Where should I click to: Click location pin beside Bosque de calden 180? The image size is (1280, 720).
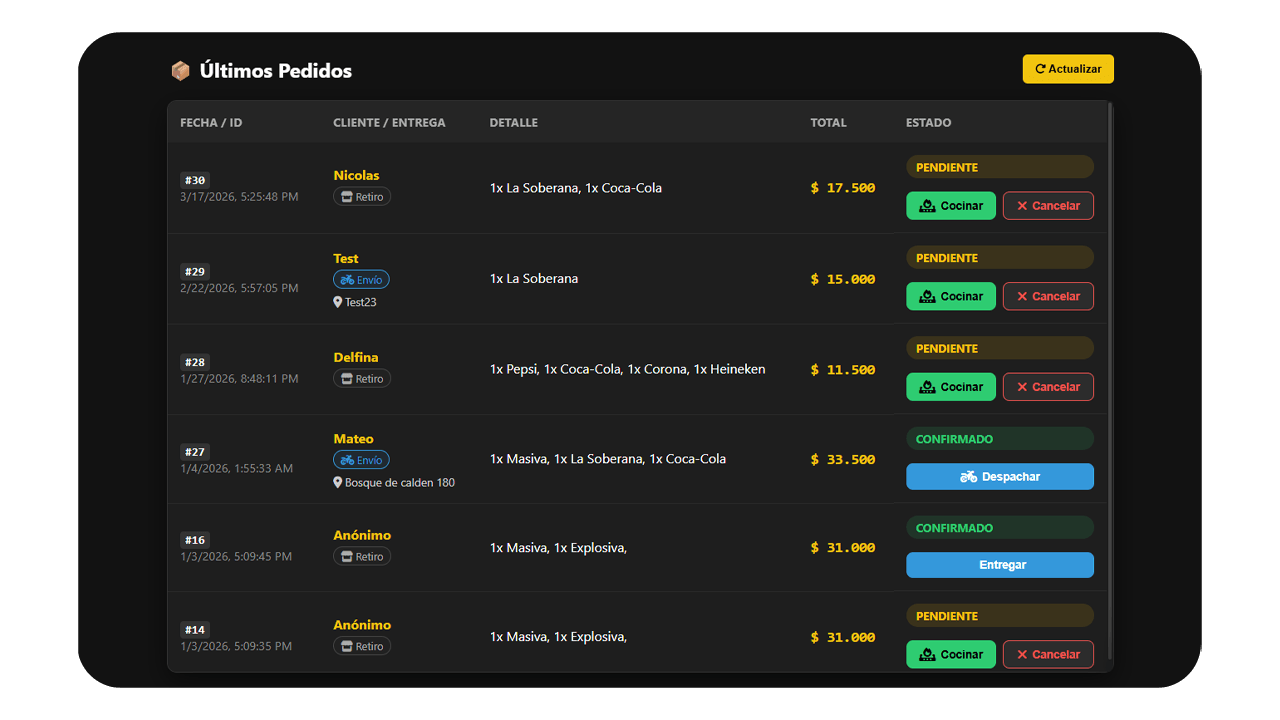(x=338, y=482)
